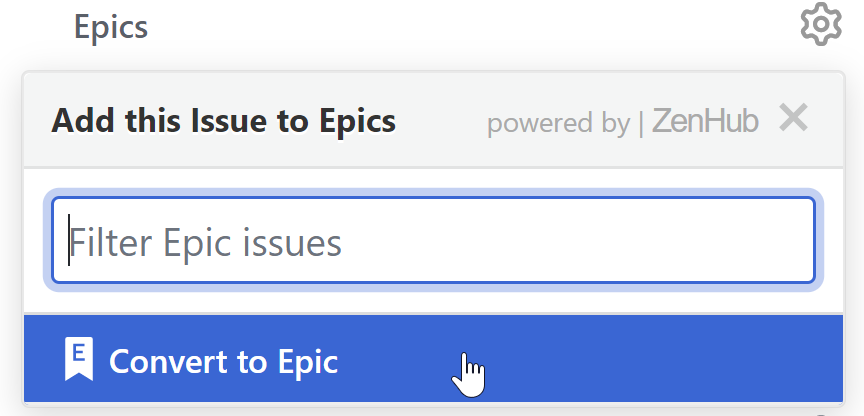Click the gray popup header bar
The image size is (864, 416).
(433, 120)
